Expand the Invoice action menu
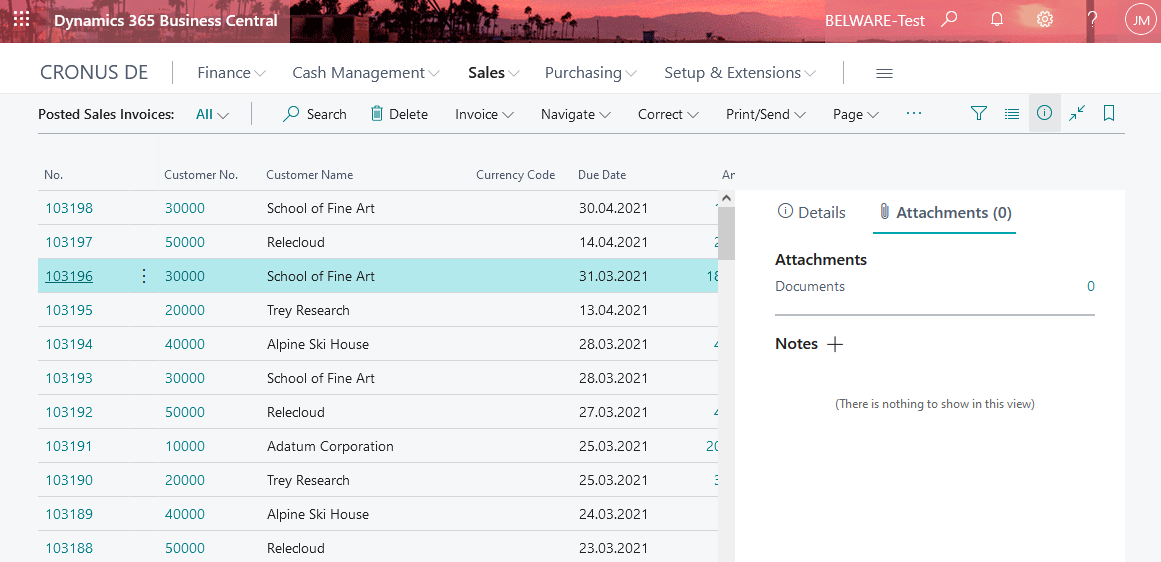 pos(484,114)
